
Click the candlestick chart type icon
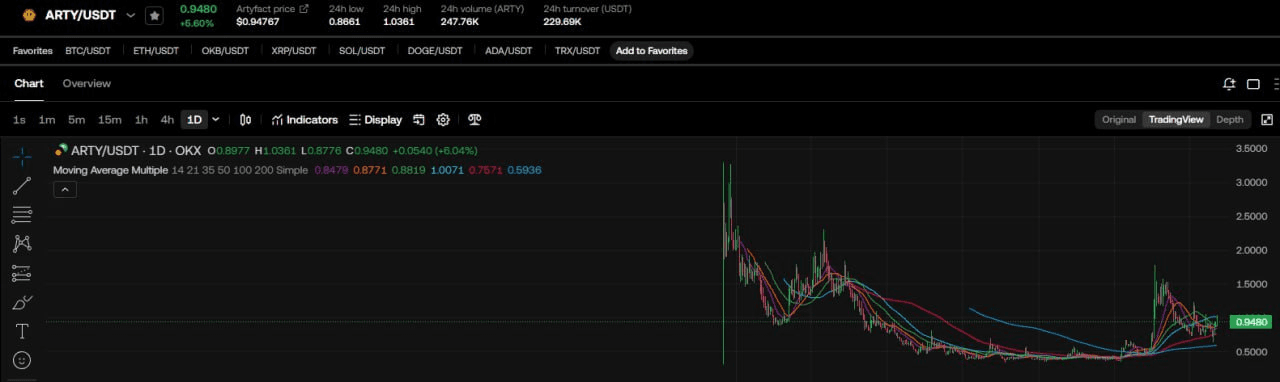[x=246, y=120]
